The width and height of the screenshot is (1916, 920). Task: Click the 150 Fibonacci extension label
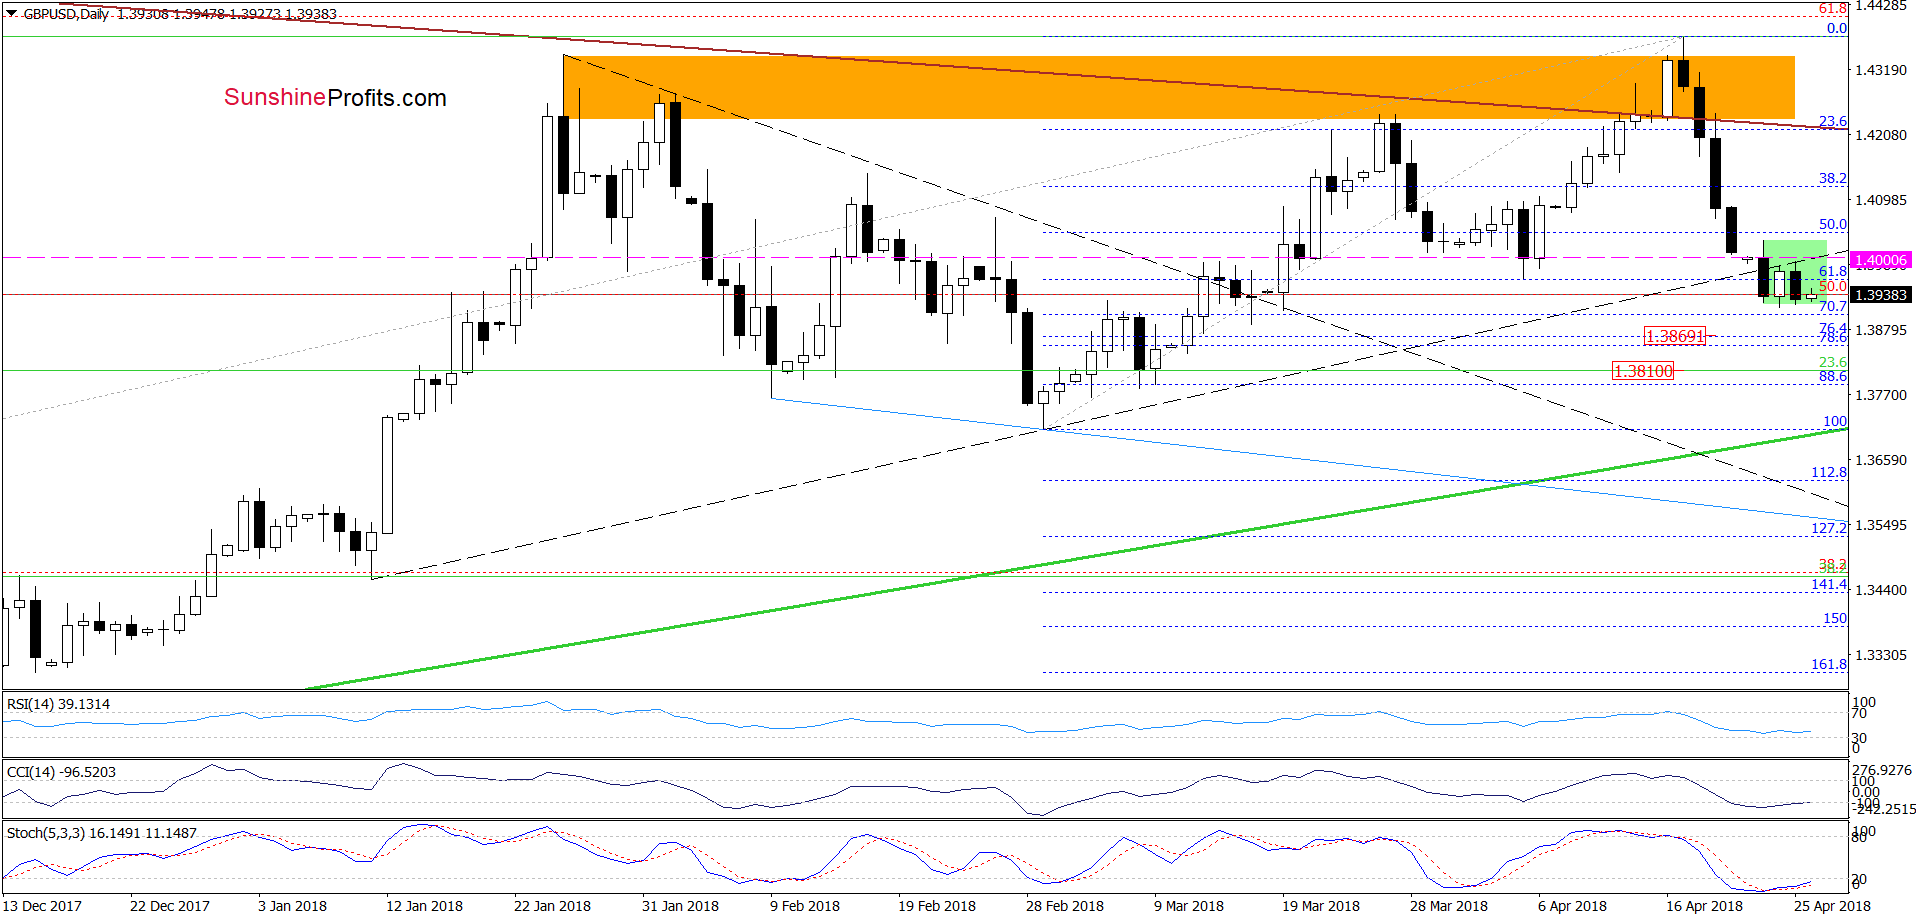(x=1835, y=618)
